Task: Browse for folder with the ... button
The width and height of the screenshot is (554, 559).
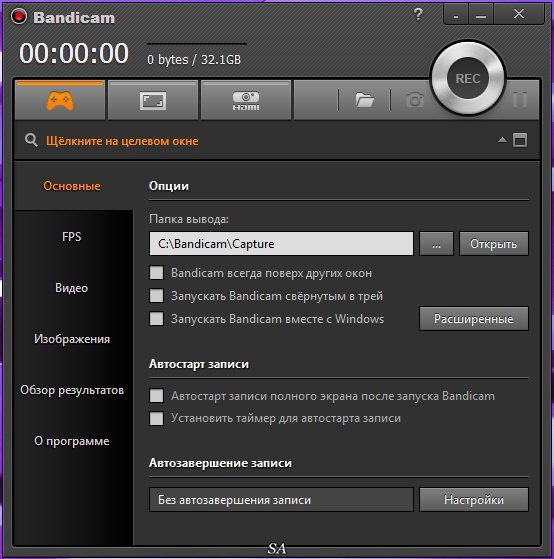Action: click(436, 244)
